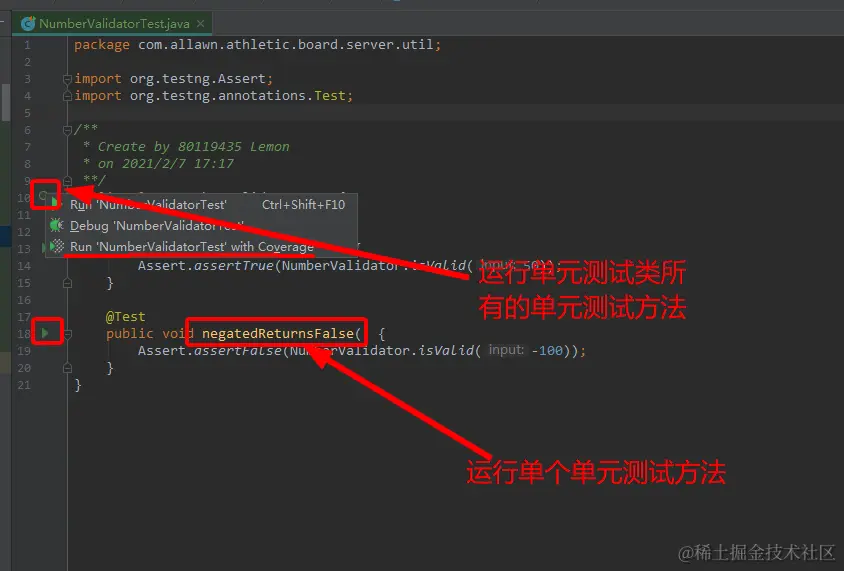Click line number 21 in the gutter
This screenshot has width=844, height=571.
[24, 385]
